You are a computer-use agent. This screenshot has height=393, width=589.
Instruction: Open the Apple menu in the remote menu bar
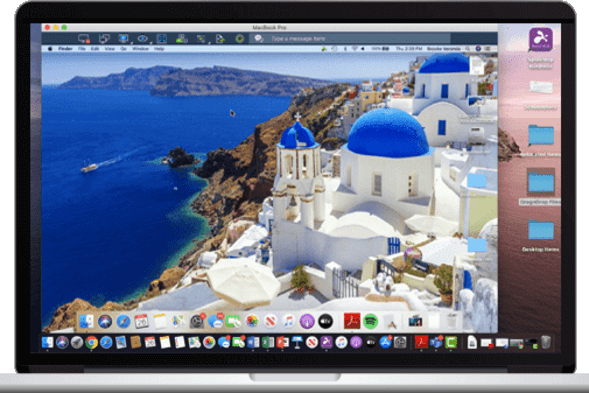pyautogui.click(x=50, y=48)
